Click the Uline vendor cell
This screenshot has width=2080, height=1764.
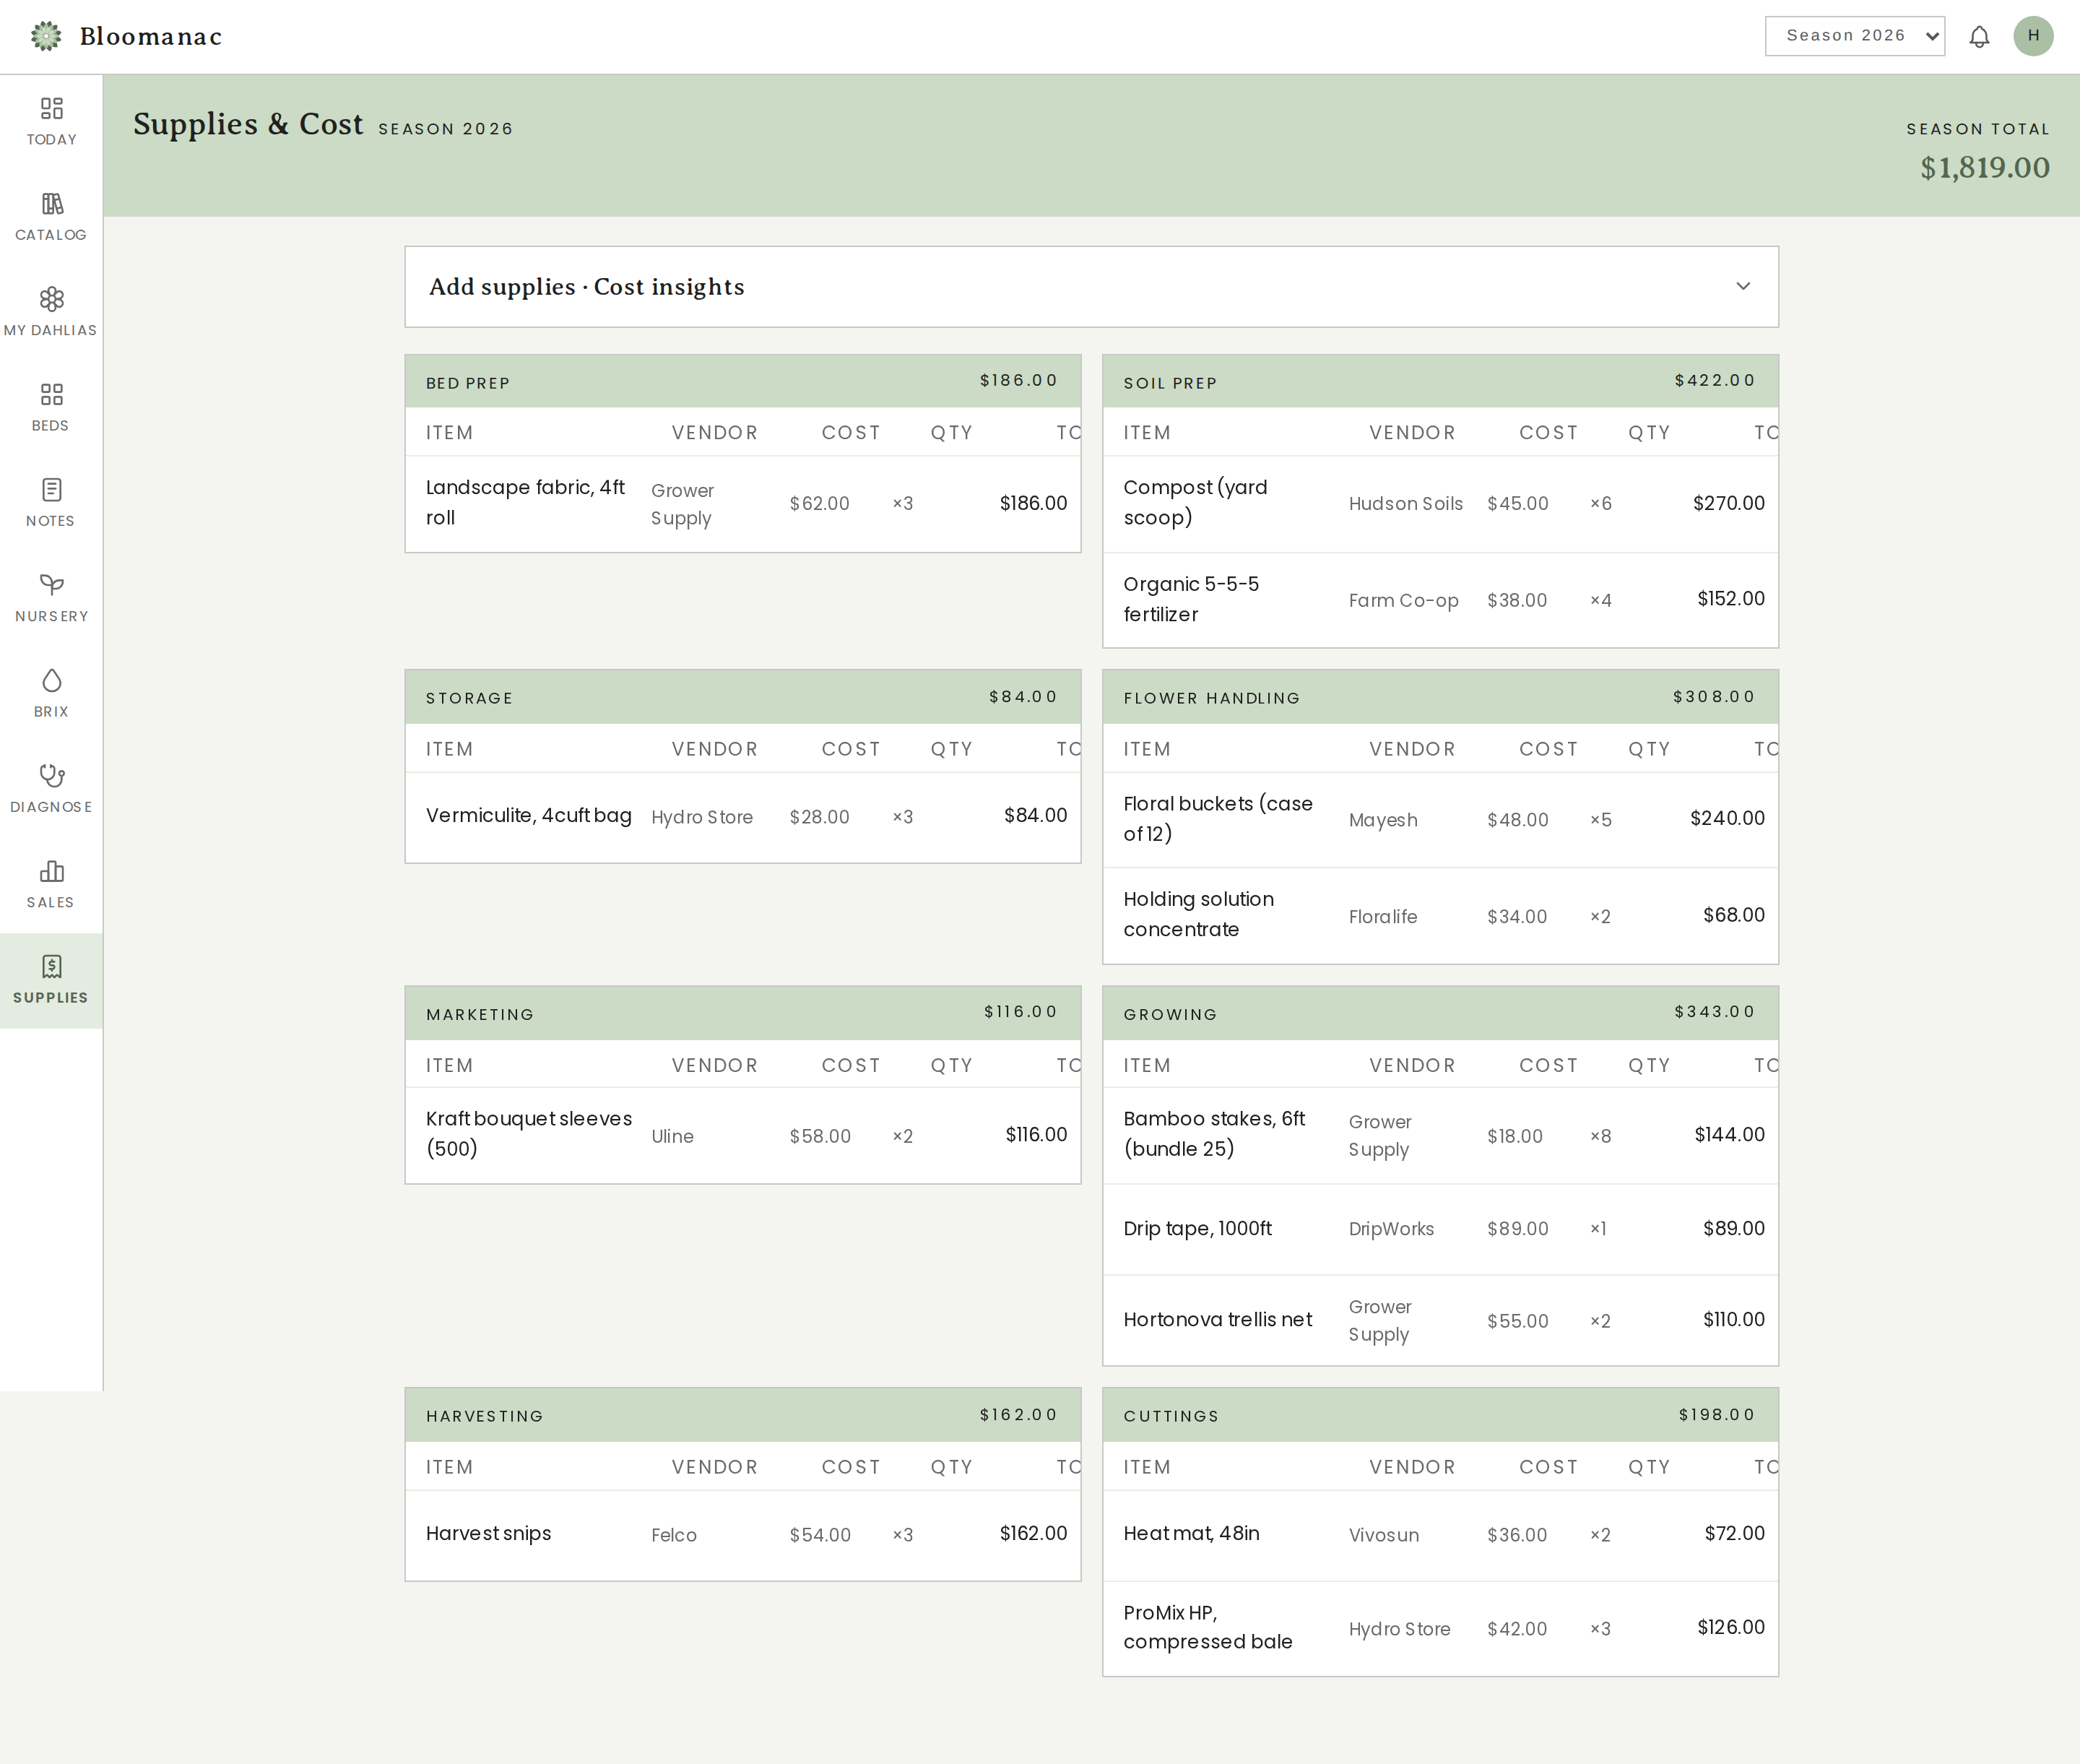[672, 1136]
